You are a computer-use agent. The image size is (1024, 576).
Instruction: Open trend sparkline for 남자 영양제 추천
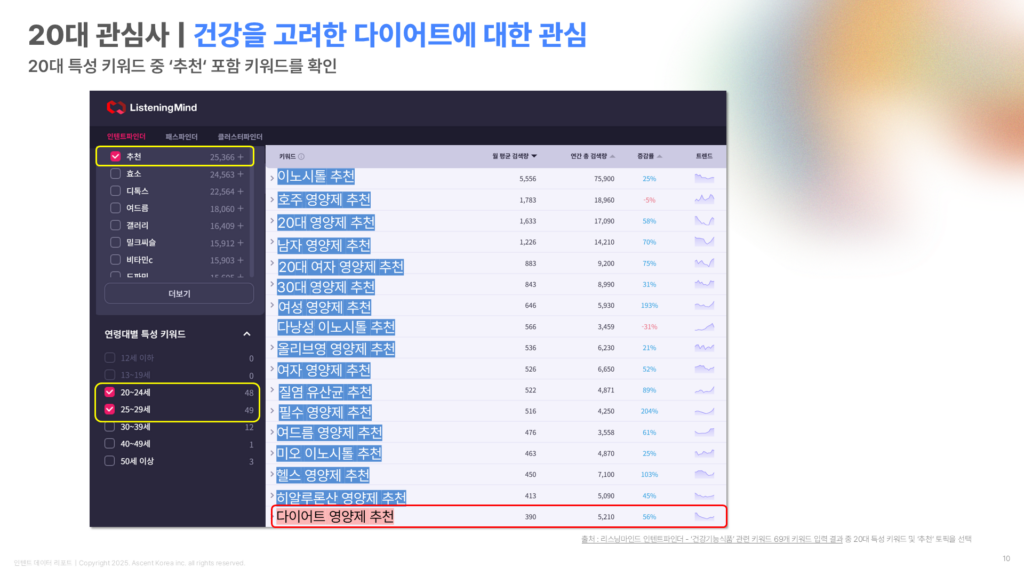point(704,242)
